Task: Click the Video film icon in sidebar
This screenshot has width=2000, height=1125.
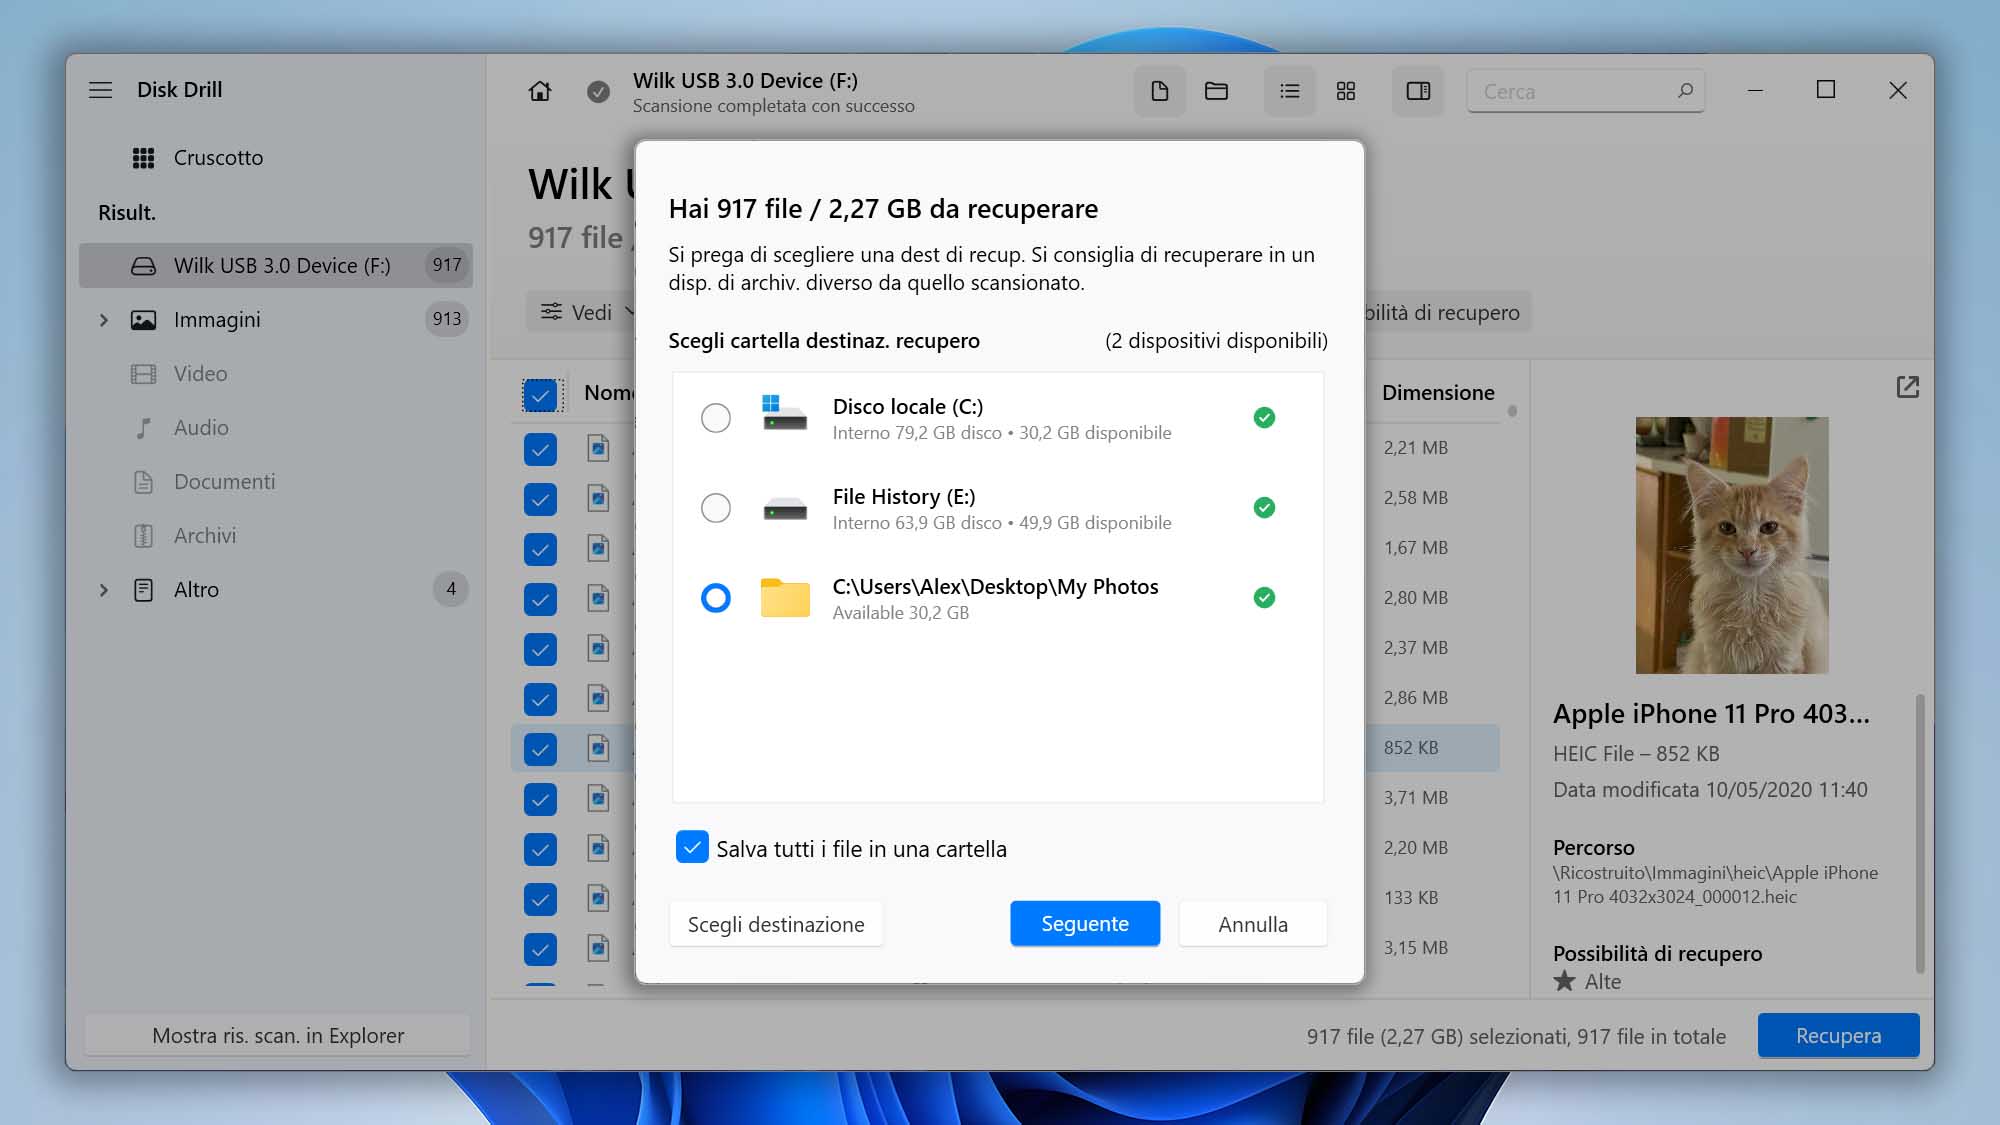Action: tap(144, 374)
